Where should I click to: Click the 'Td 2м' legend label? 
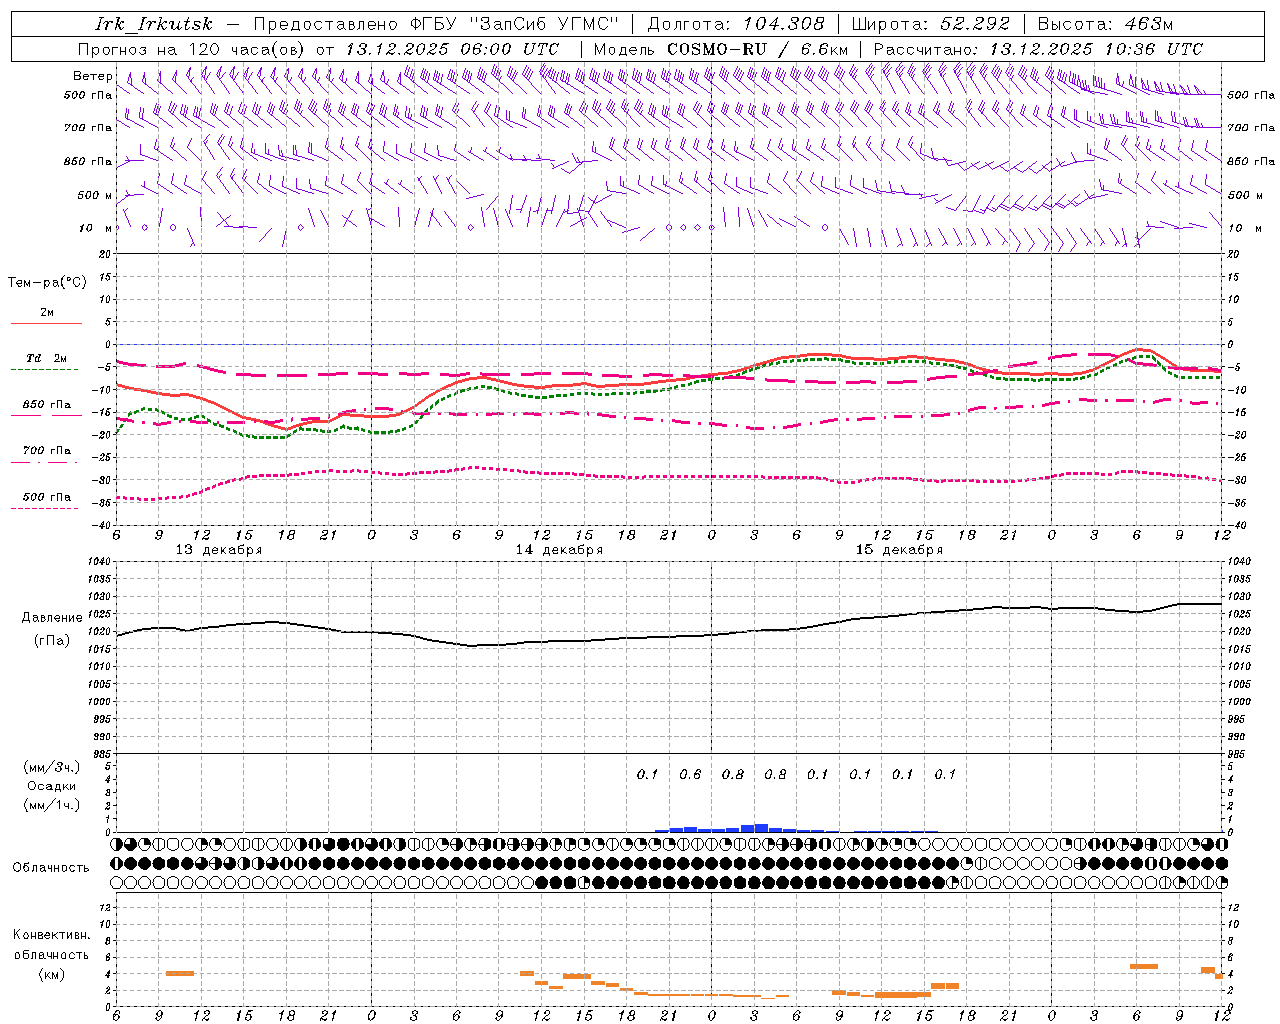pos(46,358)
